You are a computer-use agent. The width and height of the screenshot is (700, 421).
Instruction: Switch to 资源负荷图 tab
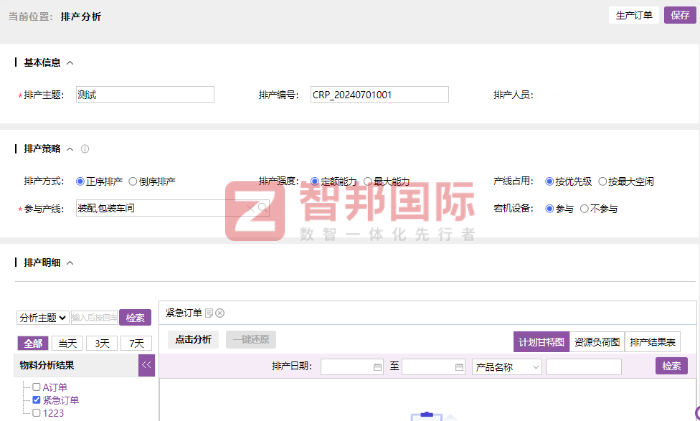pos(598,342)
